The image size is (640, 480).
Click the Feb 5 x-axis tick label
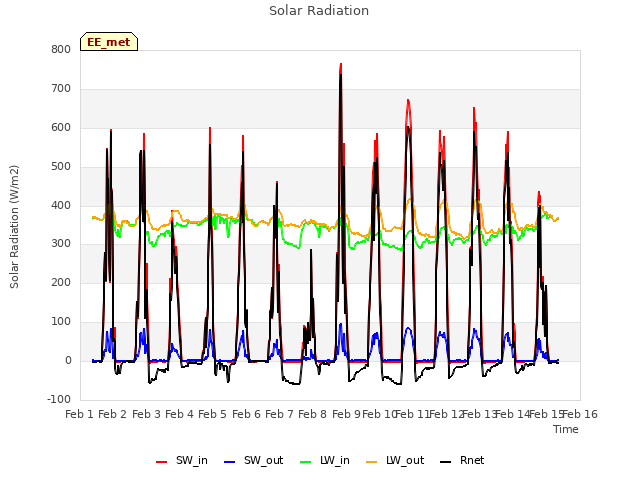pyautogui.click(x=212, y=415)
